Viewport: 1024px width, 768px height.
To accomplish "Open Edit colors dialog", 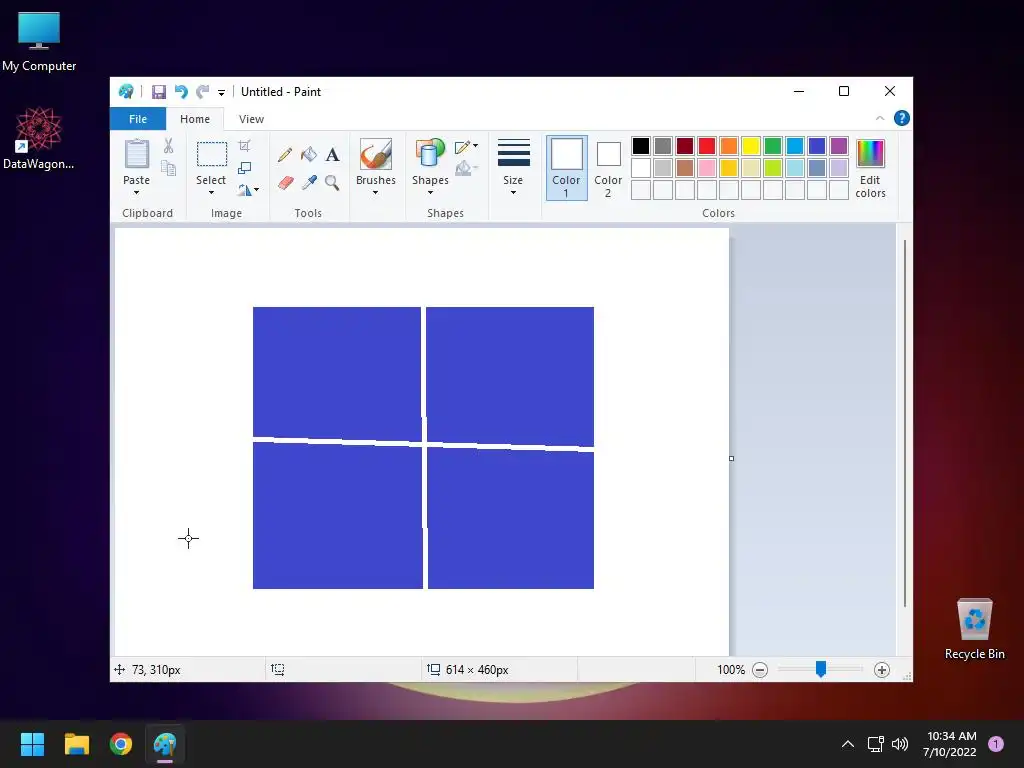I will (x=870, y=167).
